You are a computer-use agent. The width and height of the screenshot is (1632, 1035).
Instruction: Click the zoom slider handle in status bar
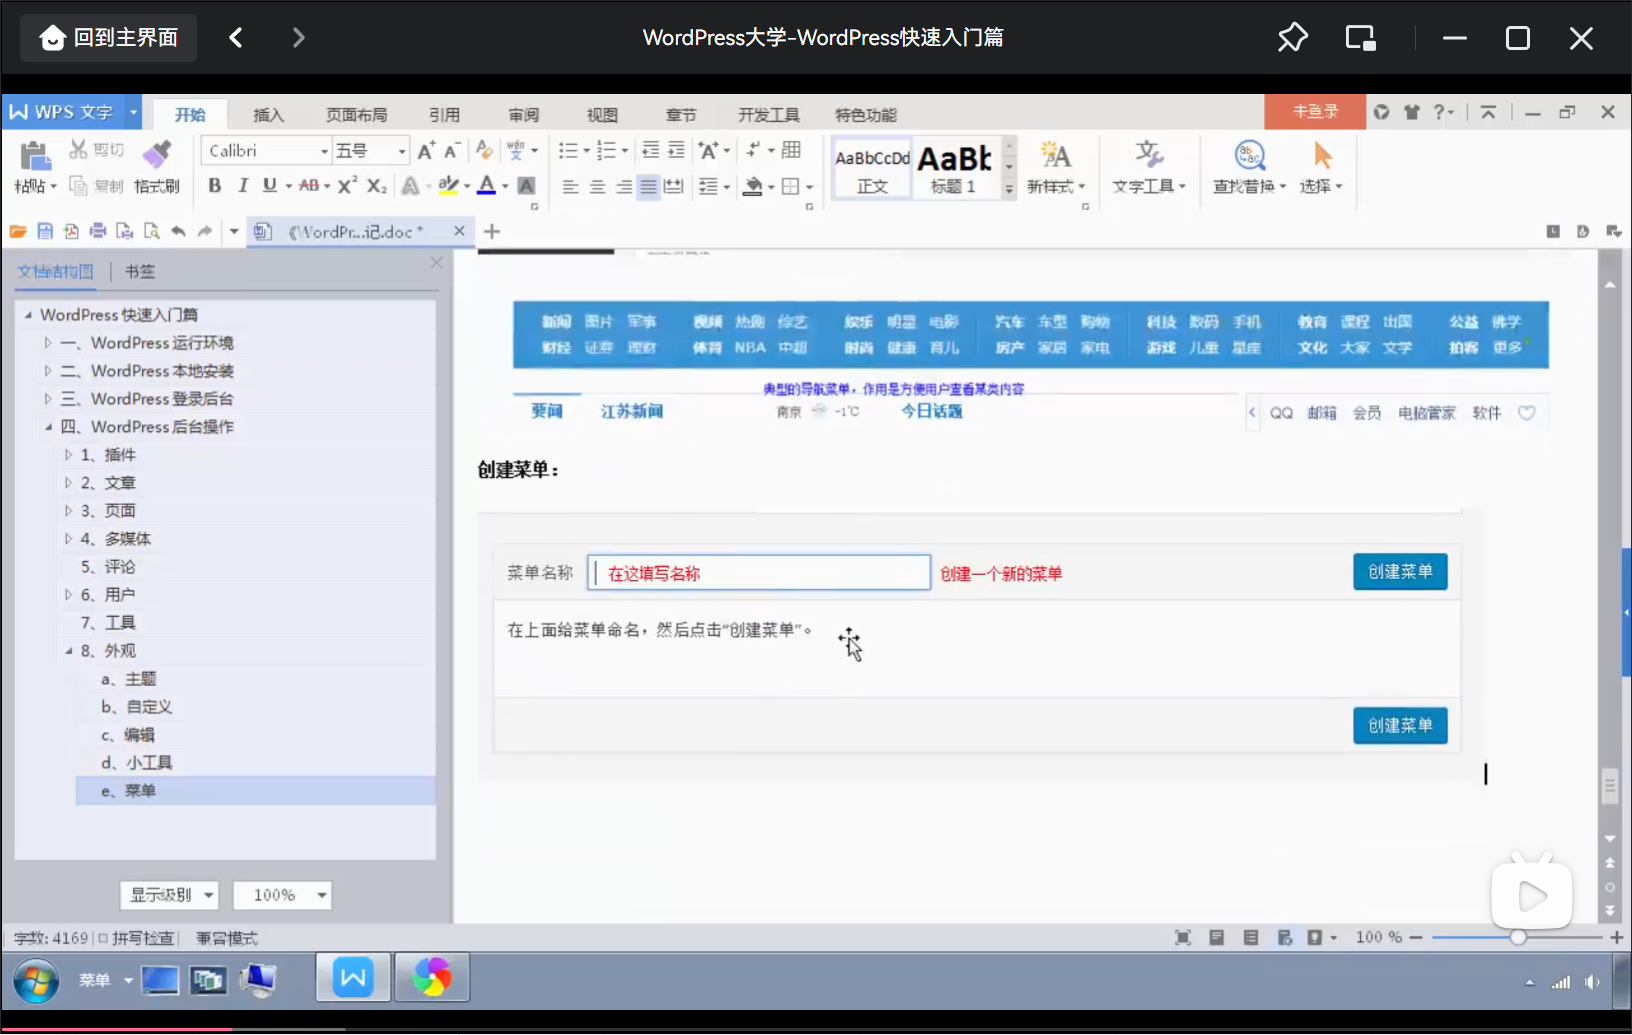[1518, 937]
